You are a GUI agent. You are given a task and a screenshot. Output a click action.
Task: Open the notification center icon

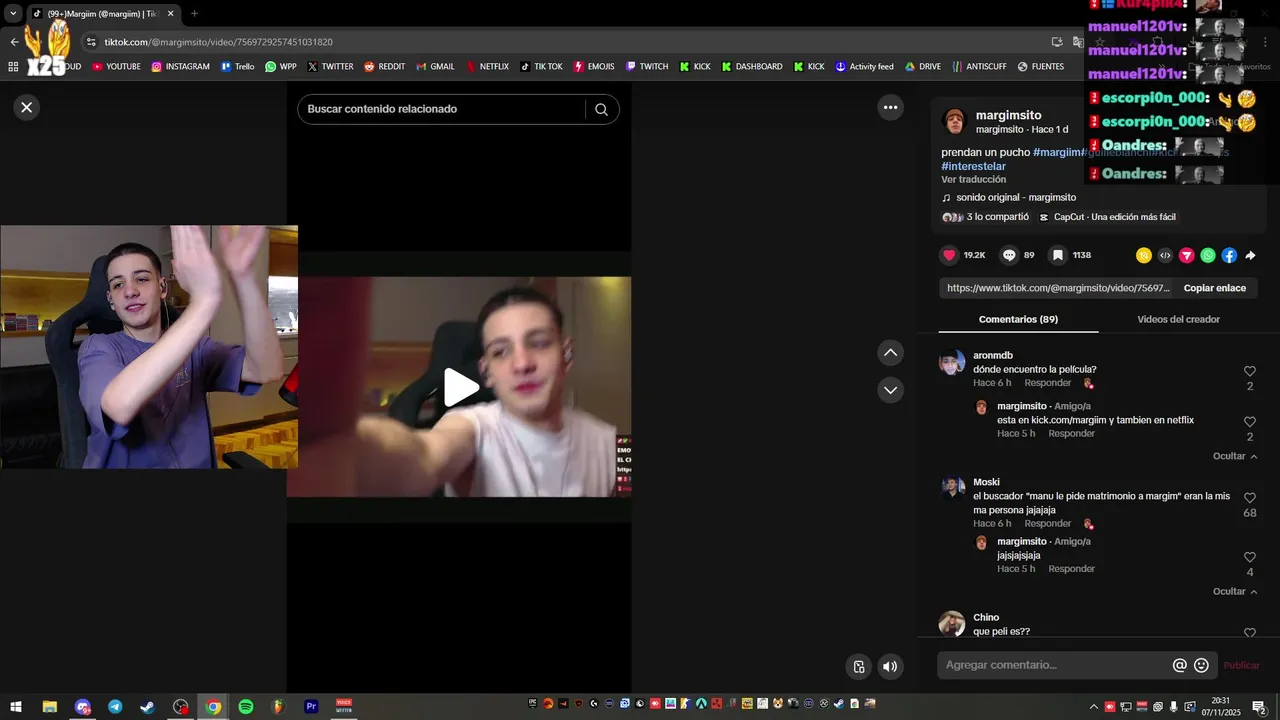(x=1259, y=707)
